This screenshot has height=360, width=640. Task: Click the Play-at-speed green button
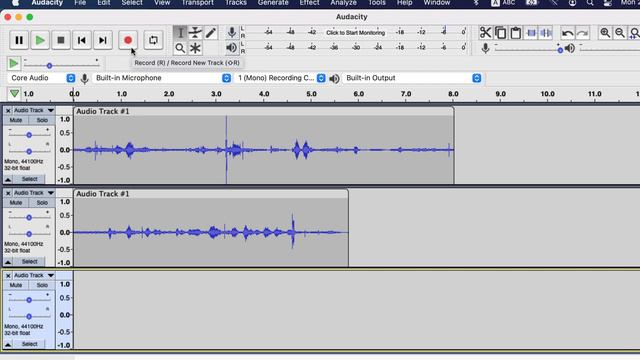(13, 63)
